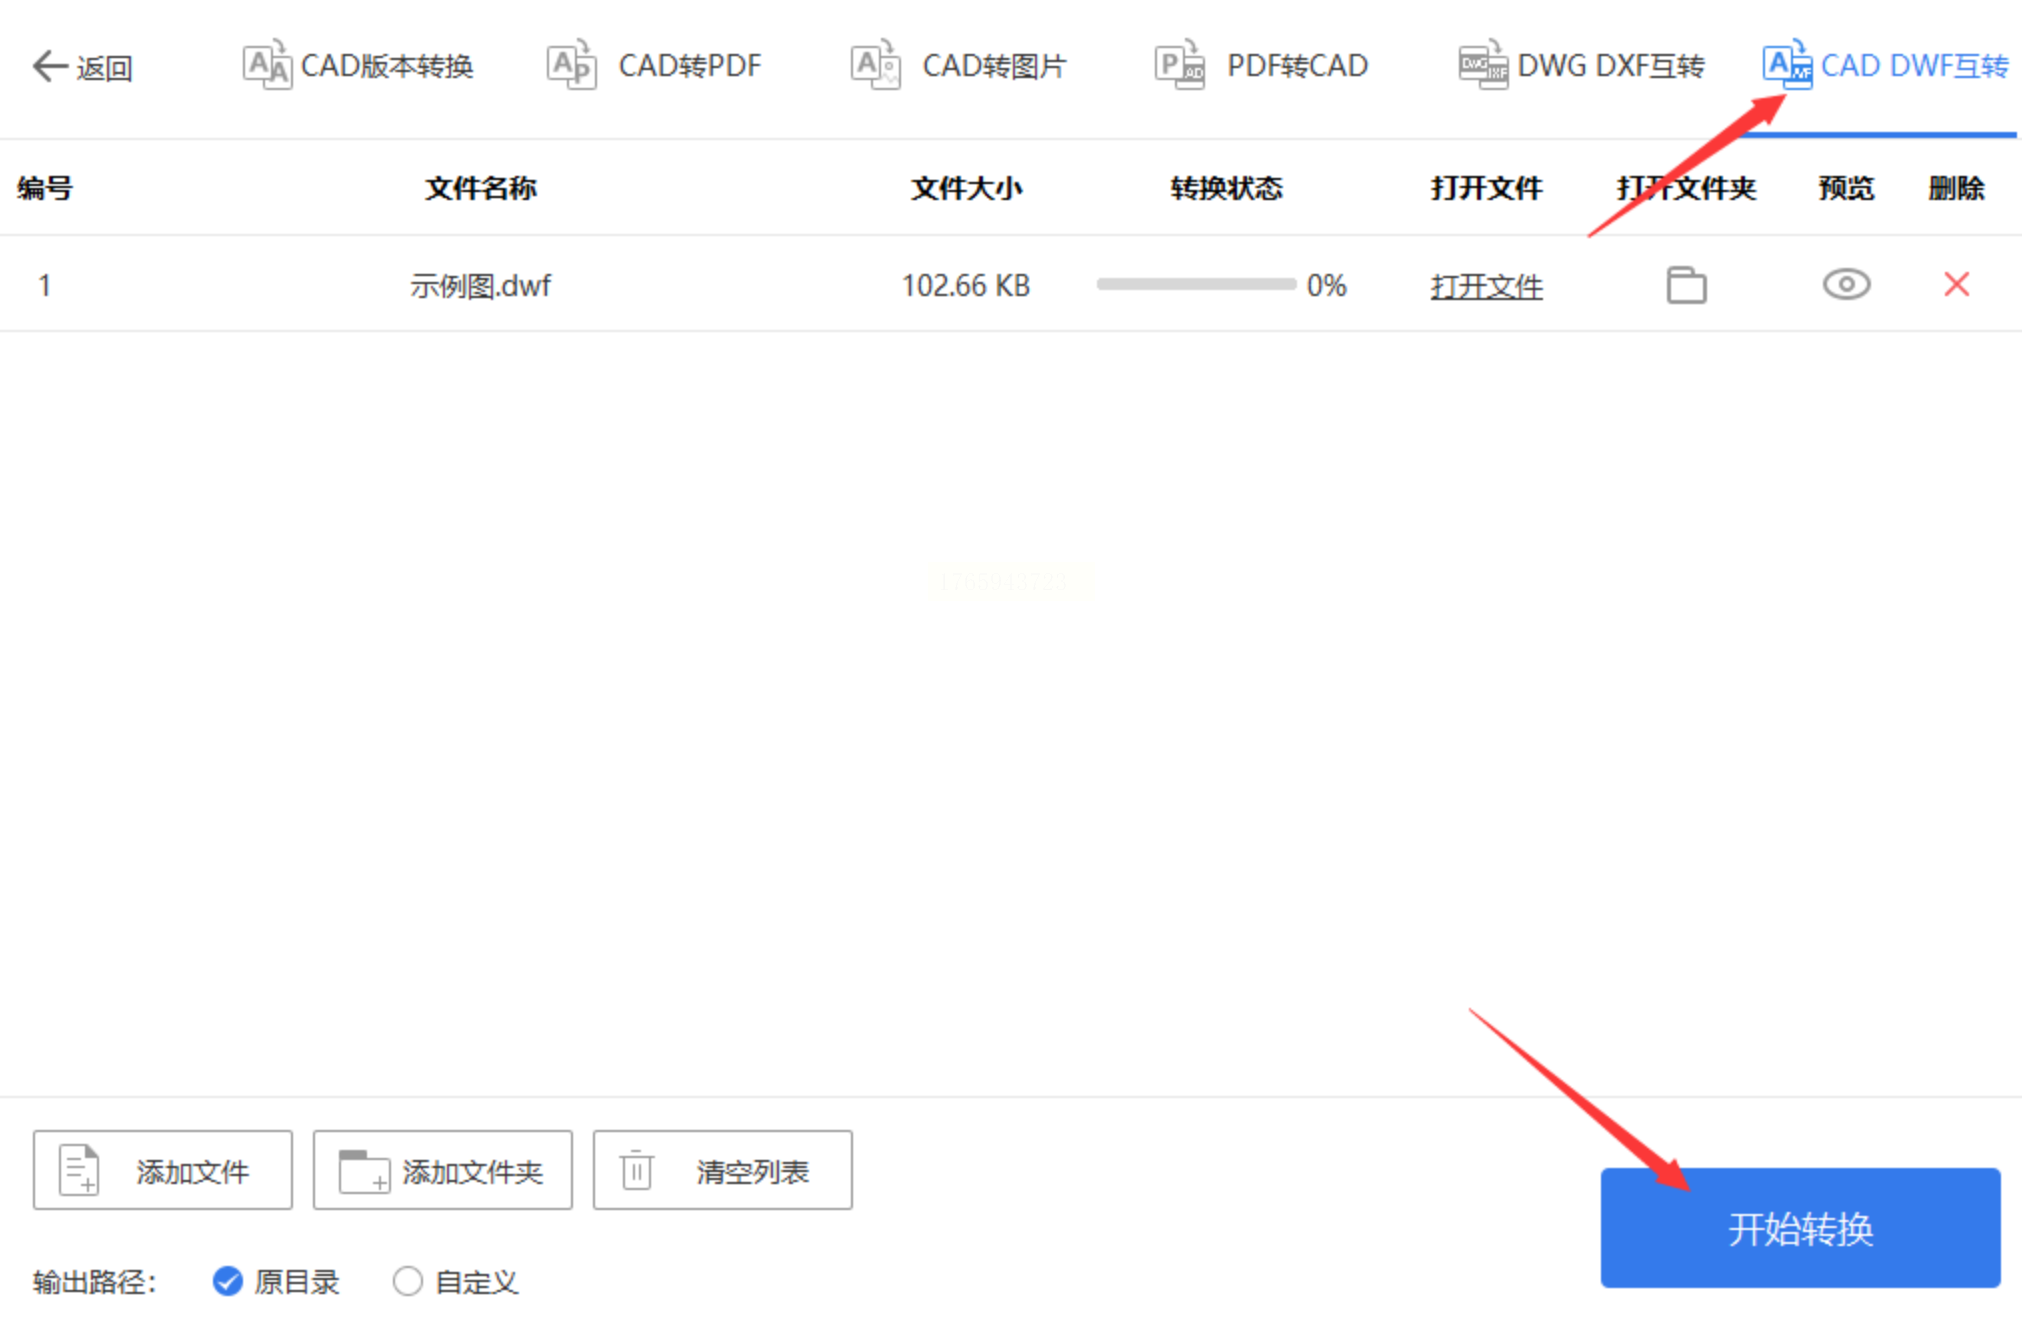The height and width of the screenshot is (1322, 2022).
Task: Click the DWG DXF互转 tab icon
Action: (1482, 66)
